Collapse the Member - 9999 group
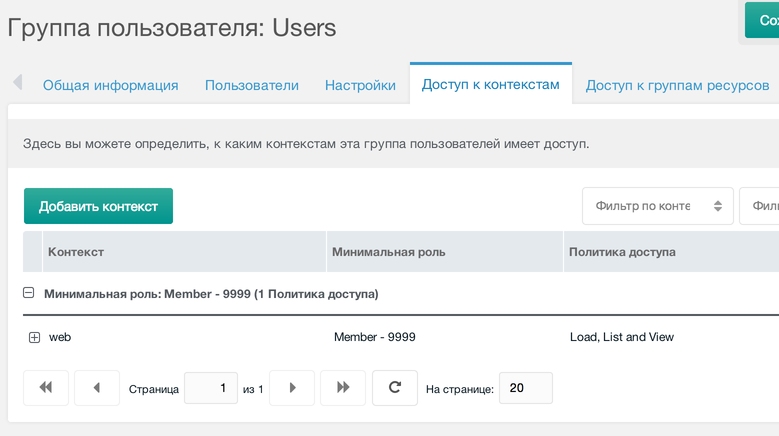The height and width of the screenshot is (436, 779). click(30, 294)
